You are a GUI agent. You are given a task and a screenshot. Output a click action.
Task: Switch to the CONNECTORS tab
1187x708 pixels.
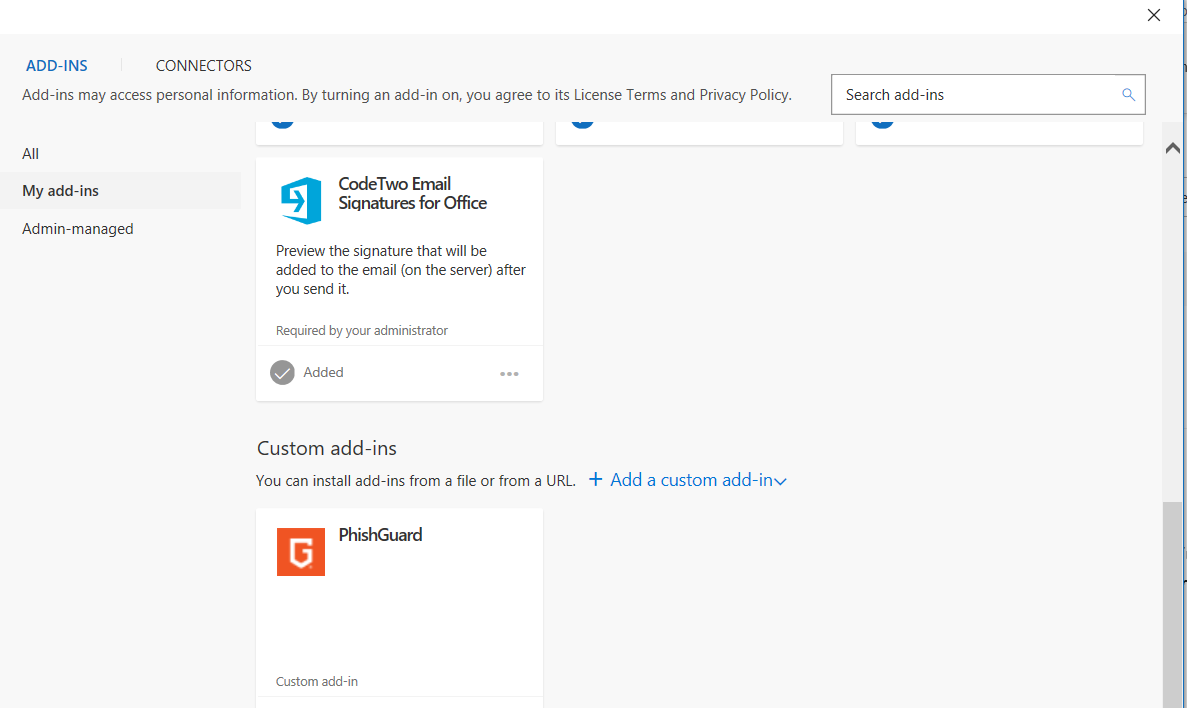pyautogui.click(x=204, y=66)
